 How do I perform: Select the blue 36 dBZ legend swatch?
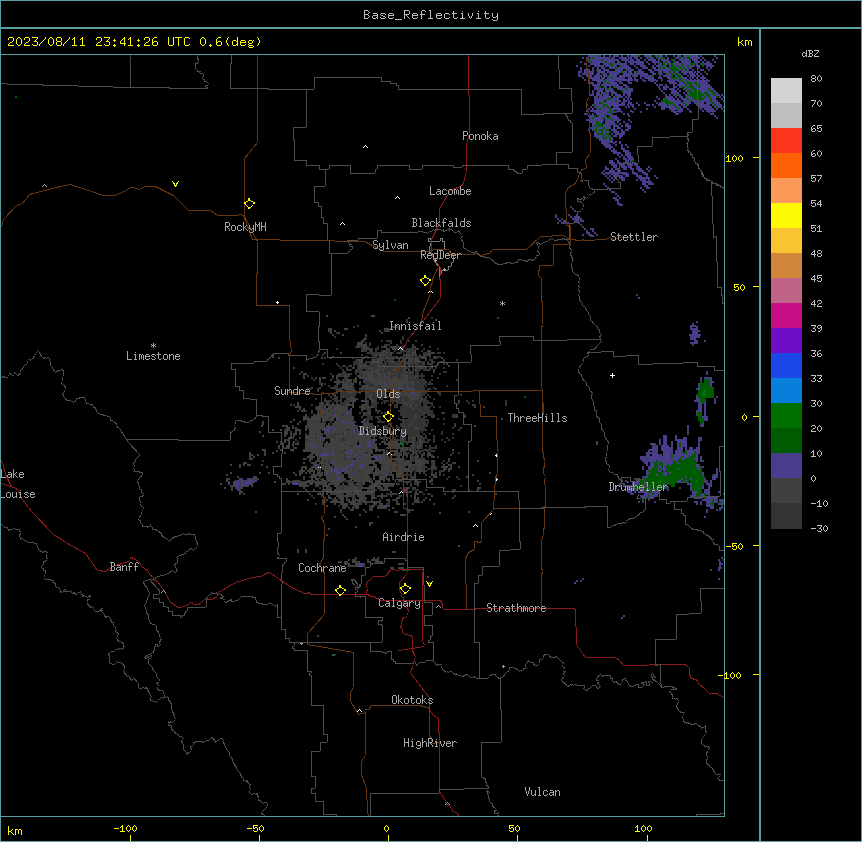tap(786, 365)
